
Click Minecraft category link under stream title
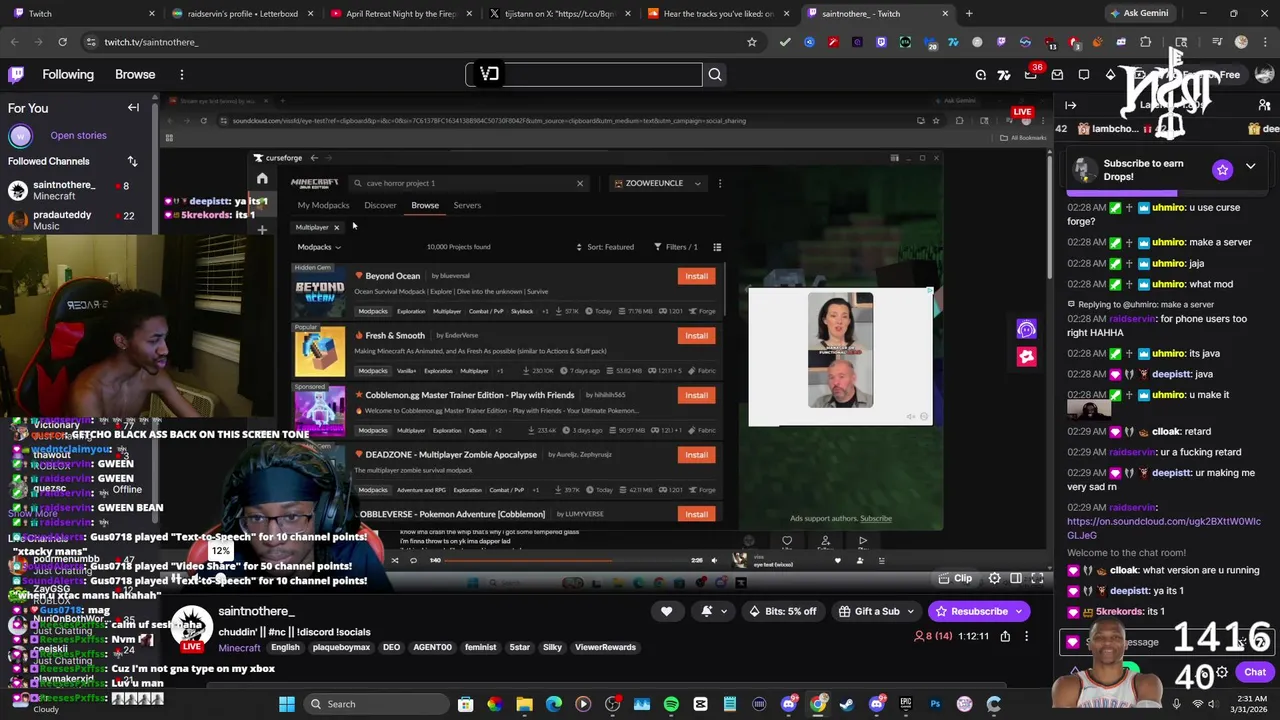click(239, 647)
